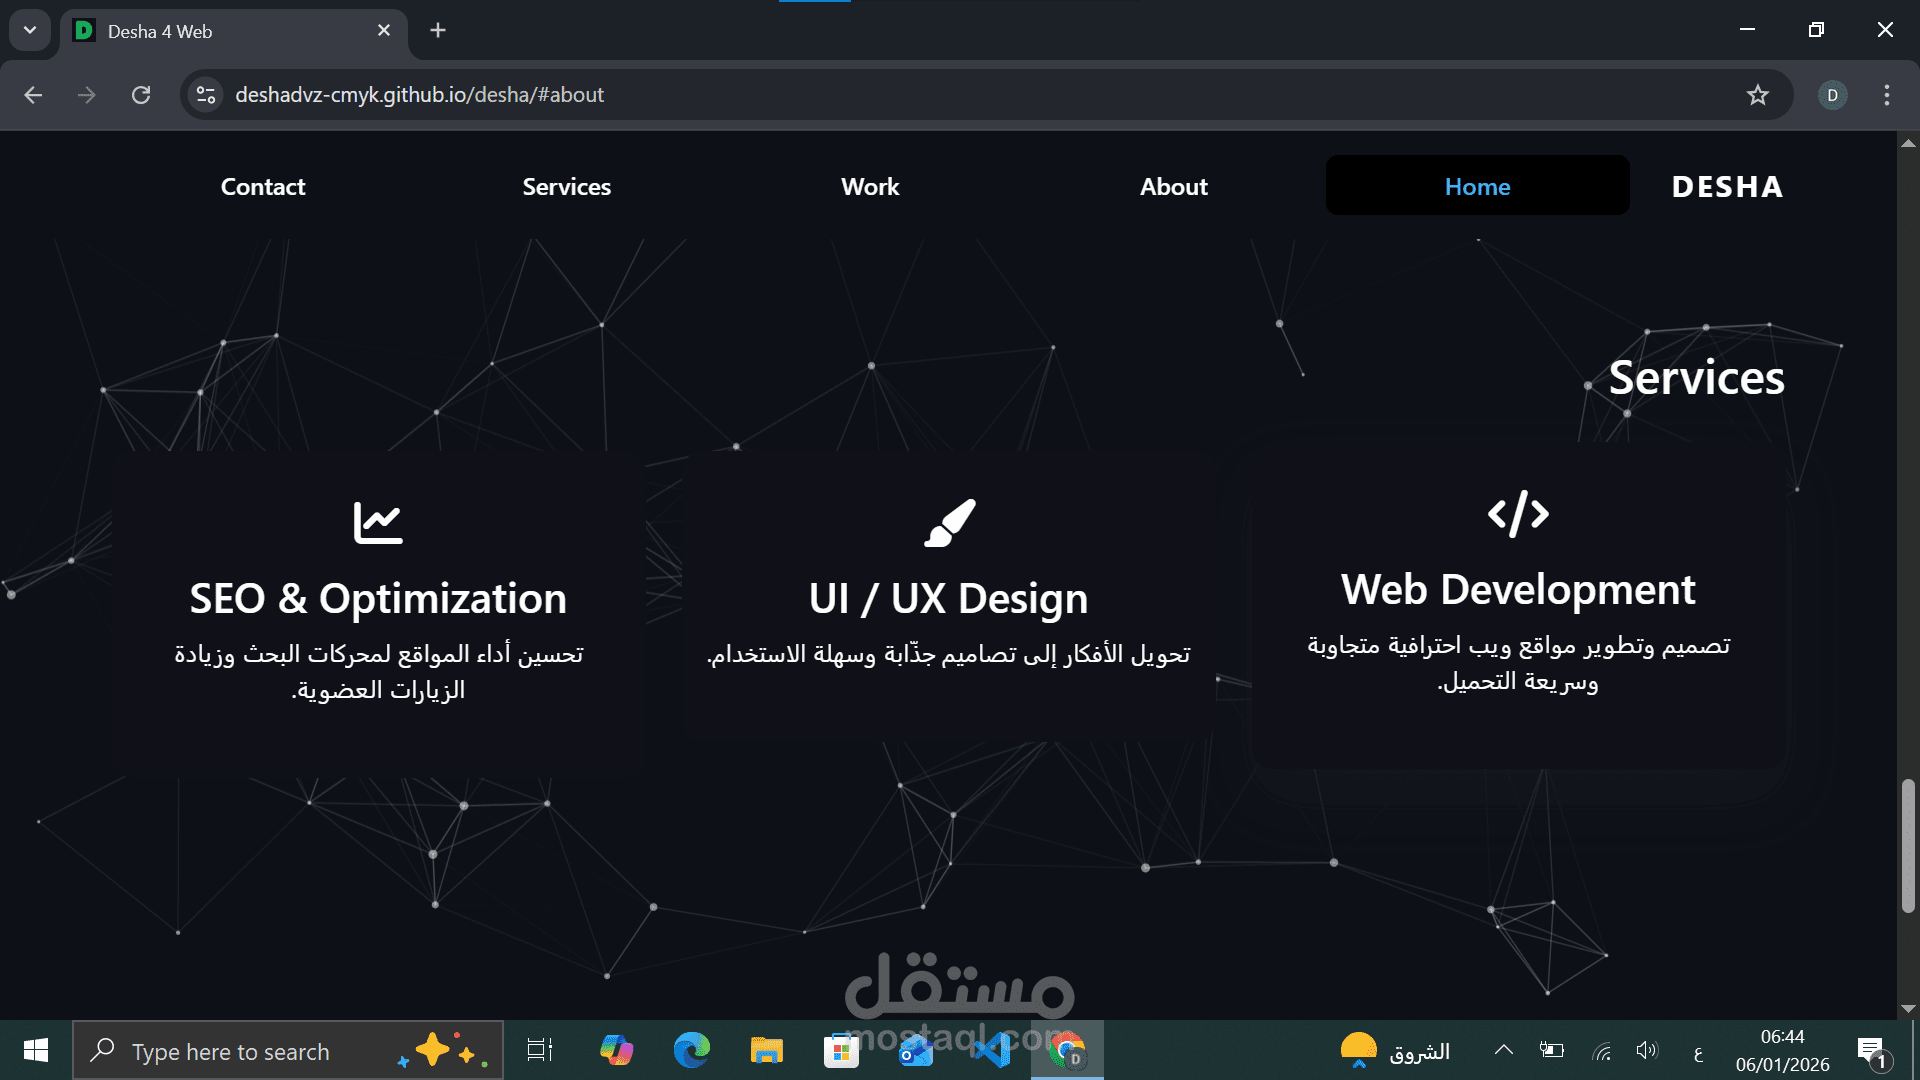Open Task View on taskbar
The height and width of the screenshot is (1080, 1920).
(540, 1051)
